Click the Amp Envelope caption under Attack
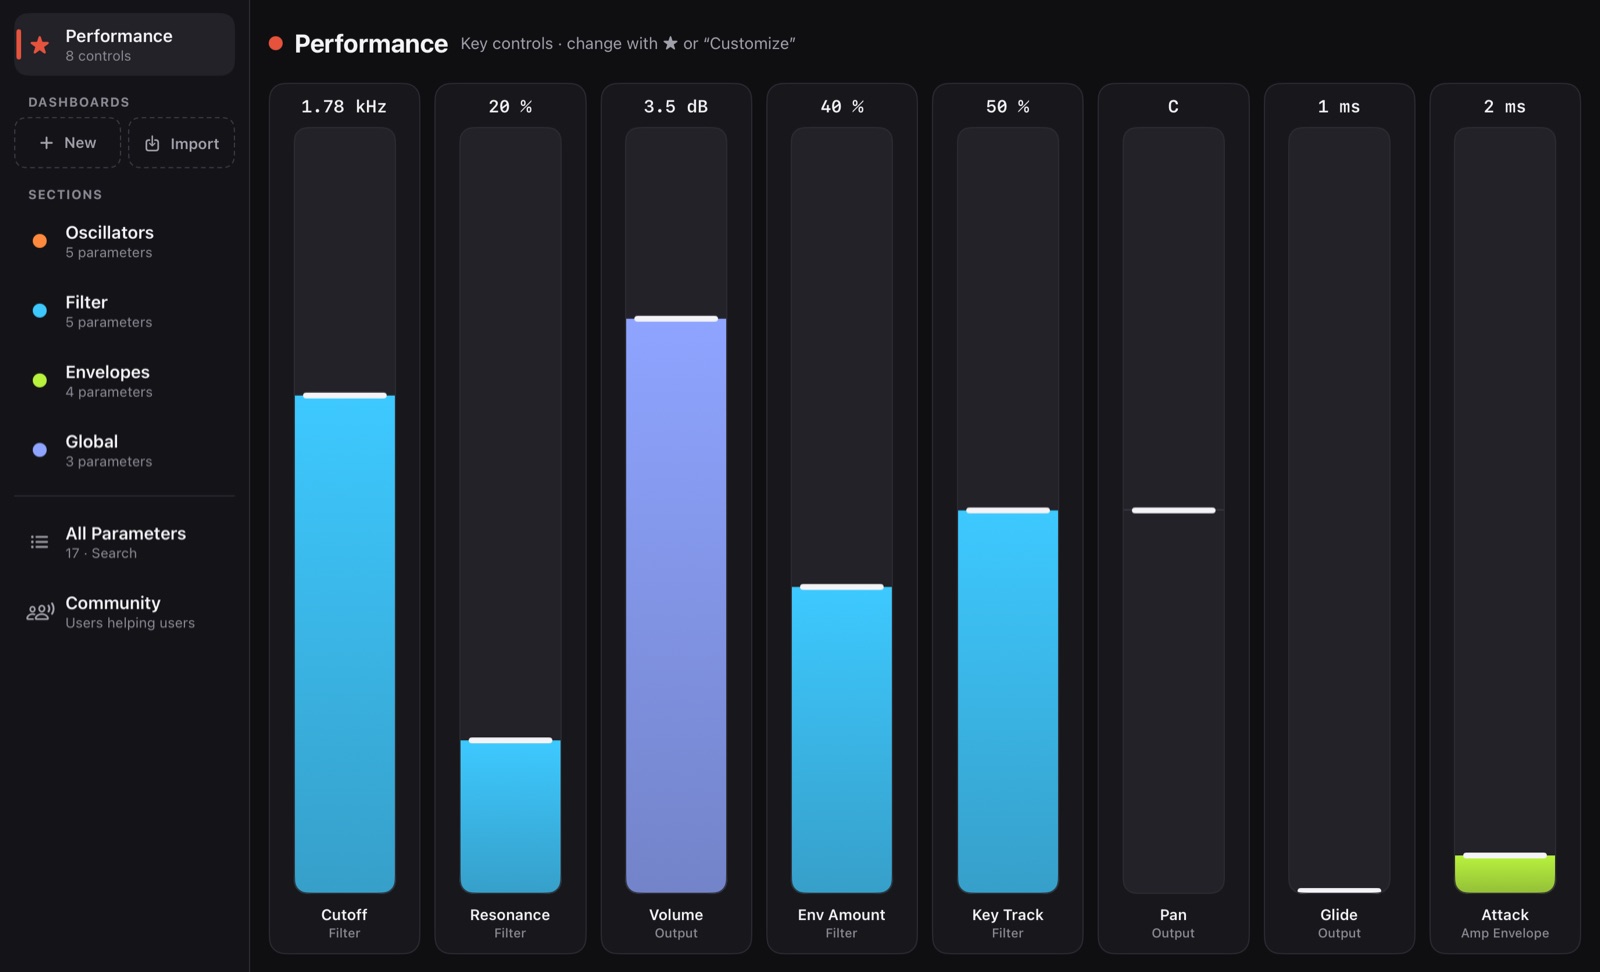This screenshot has height=972, width=1600. coord(1505,933)
